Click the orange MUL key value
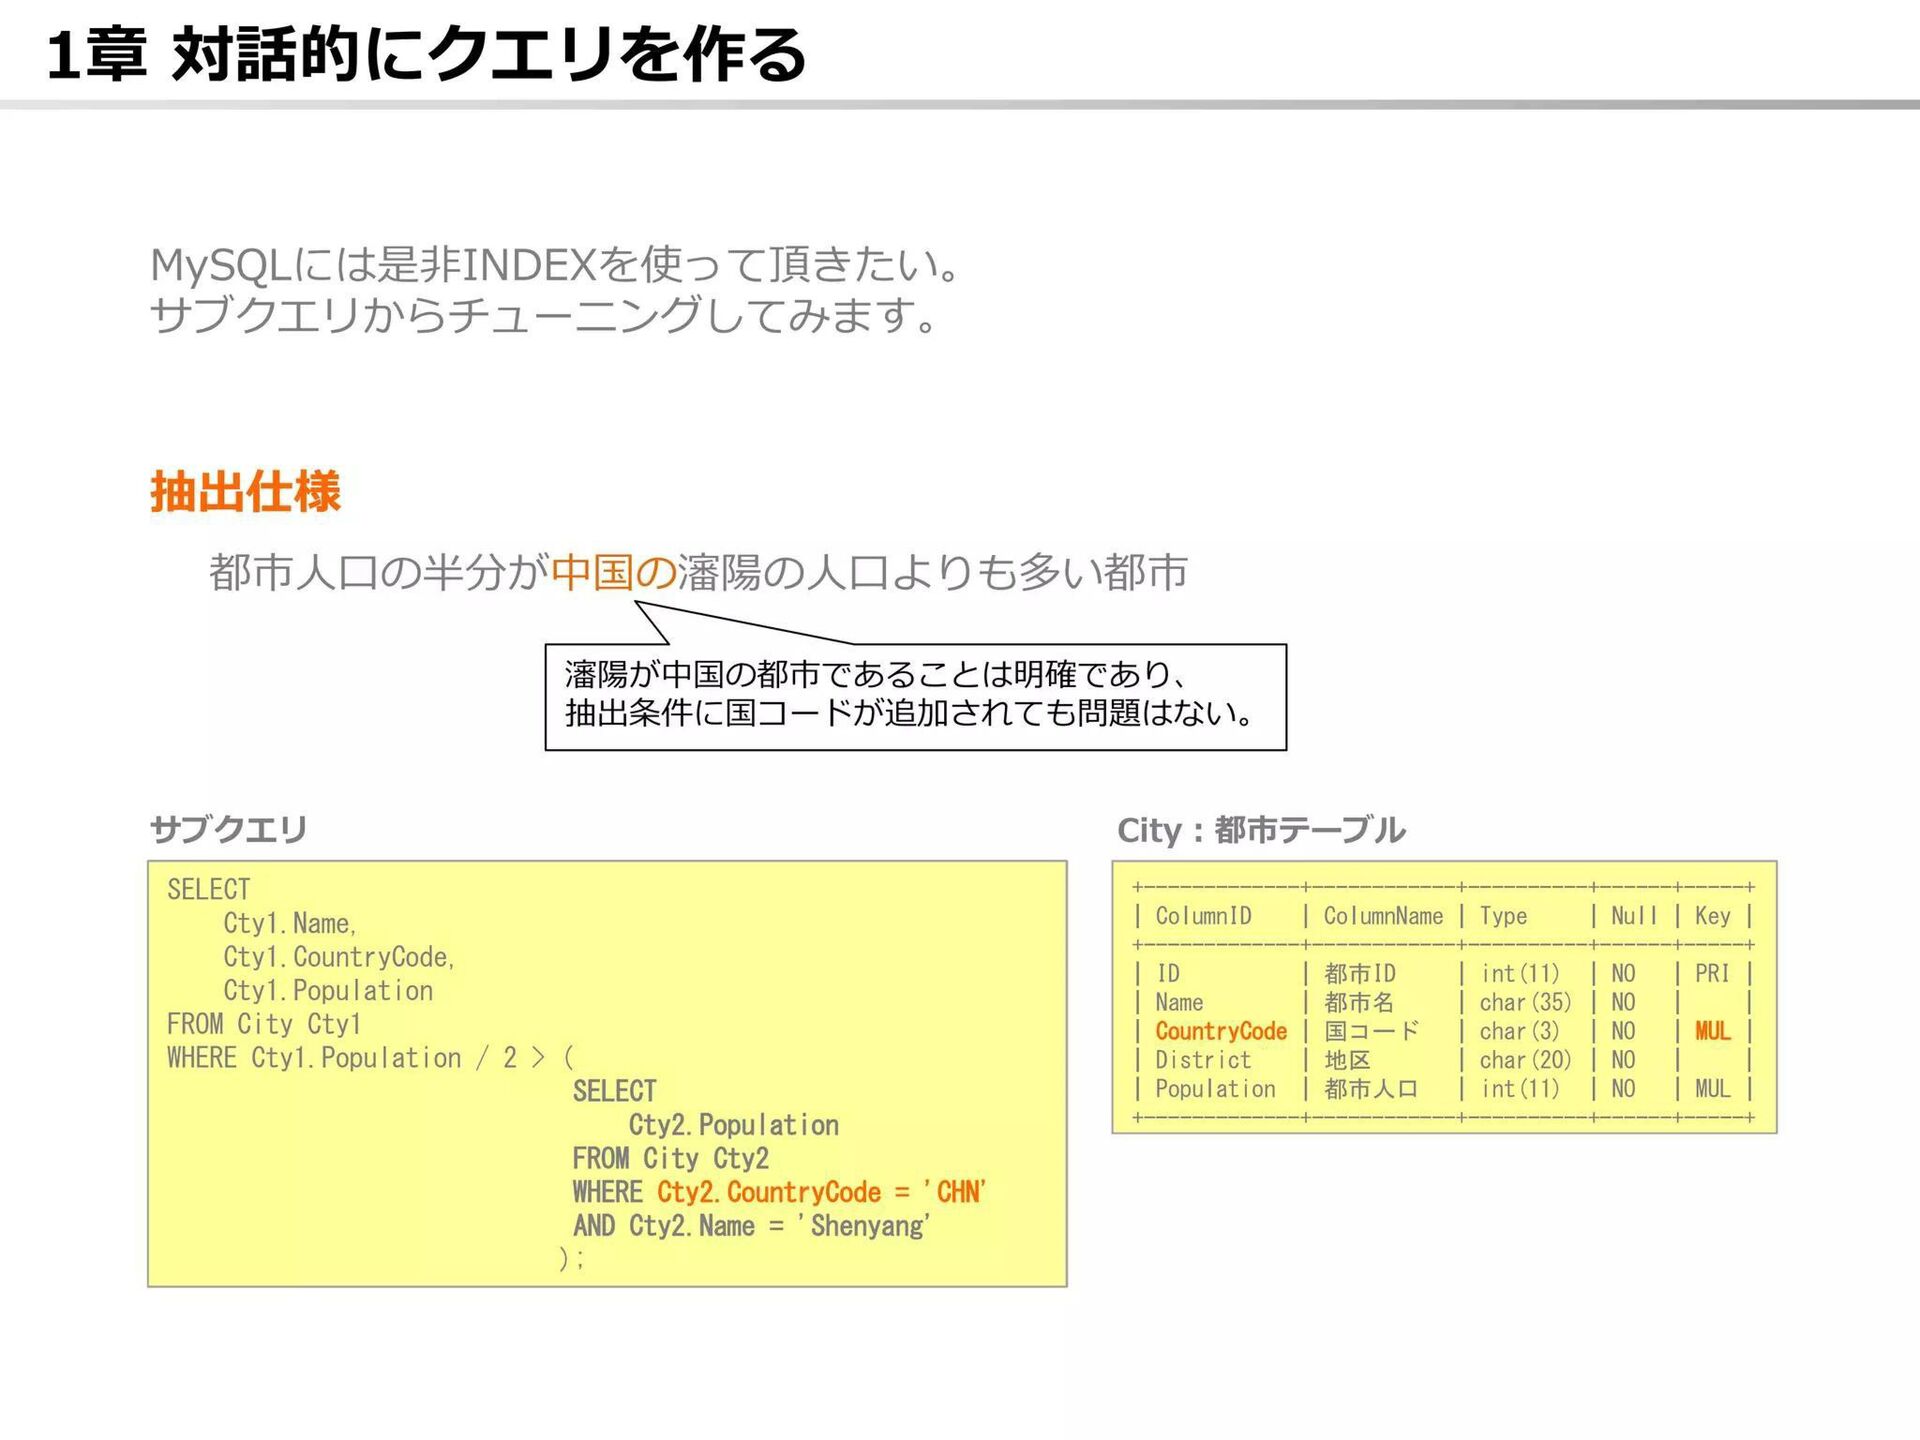 [1711, 1031]
